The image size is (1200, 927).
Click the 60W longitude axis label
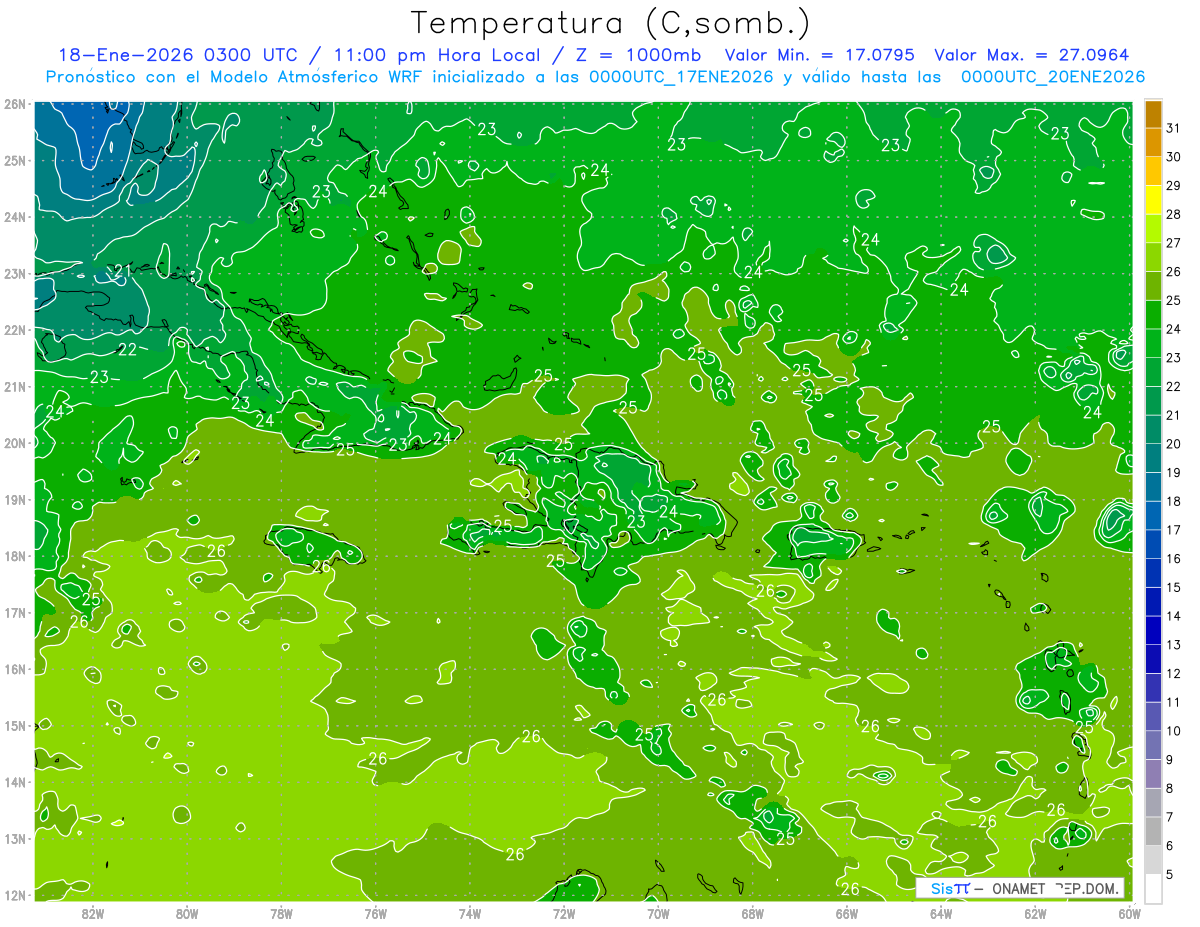pos(1129,913)
